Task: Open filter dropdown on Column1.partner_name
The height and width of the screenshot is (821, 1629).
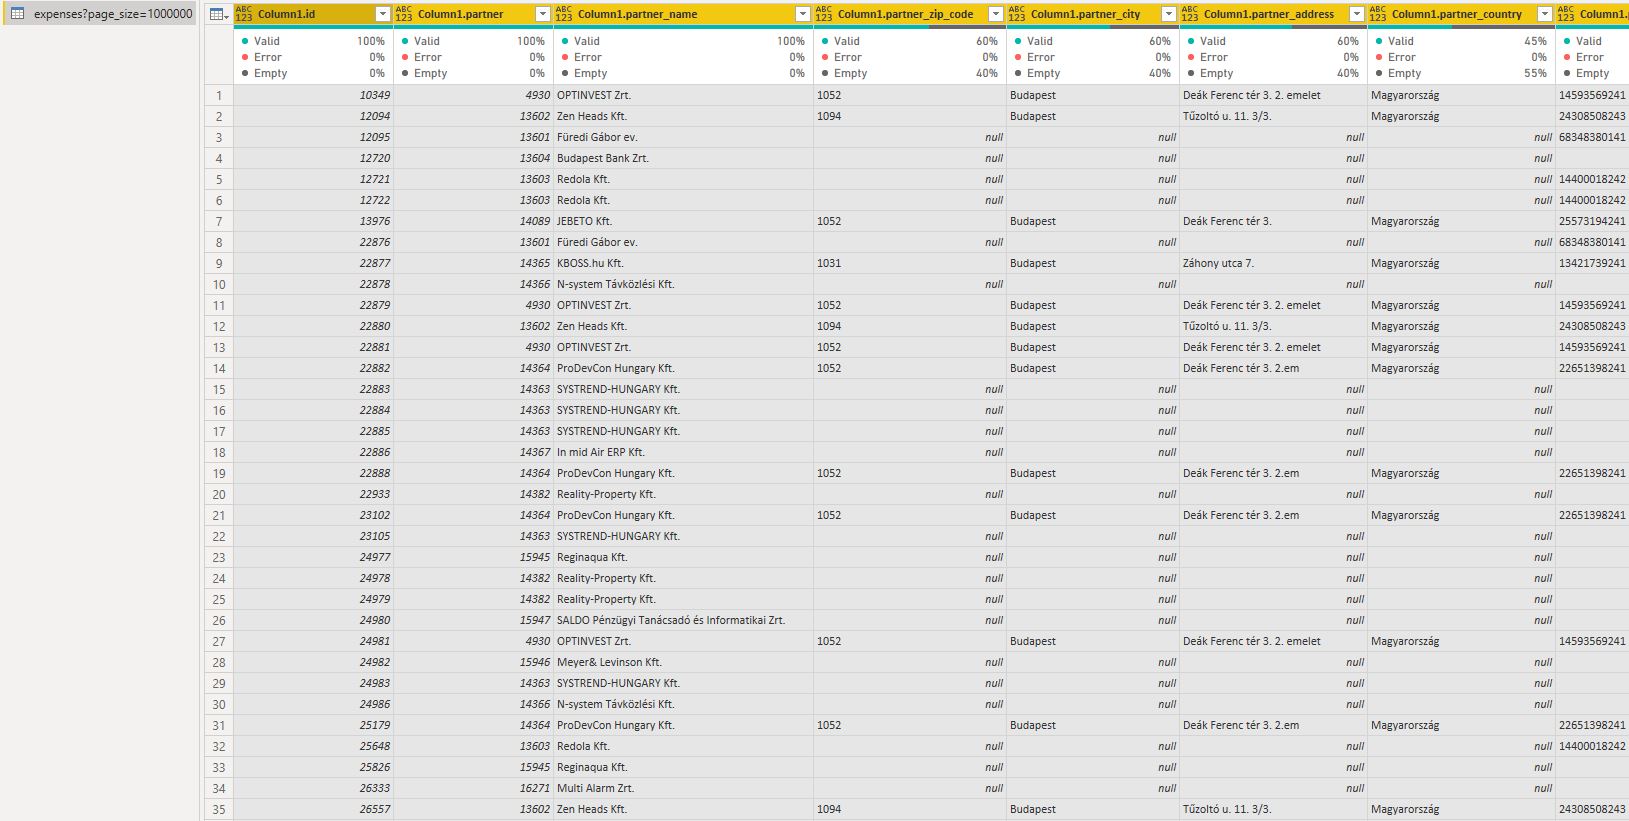Action: click(802, 14)
